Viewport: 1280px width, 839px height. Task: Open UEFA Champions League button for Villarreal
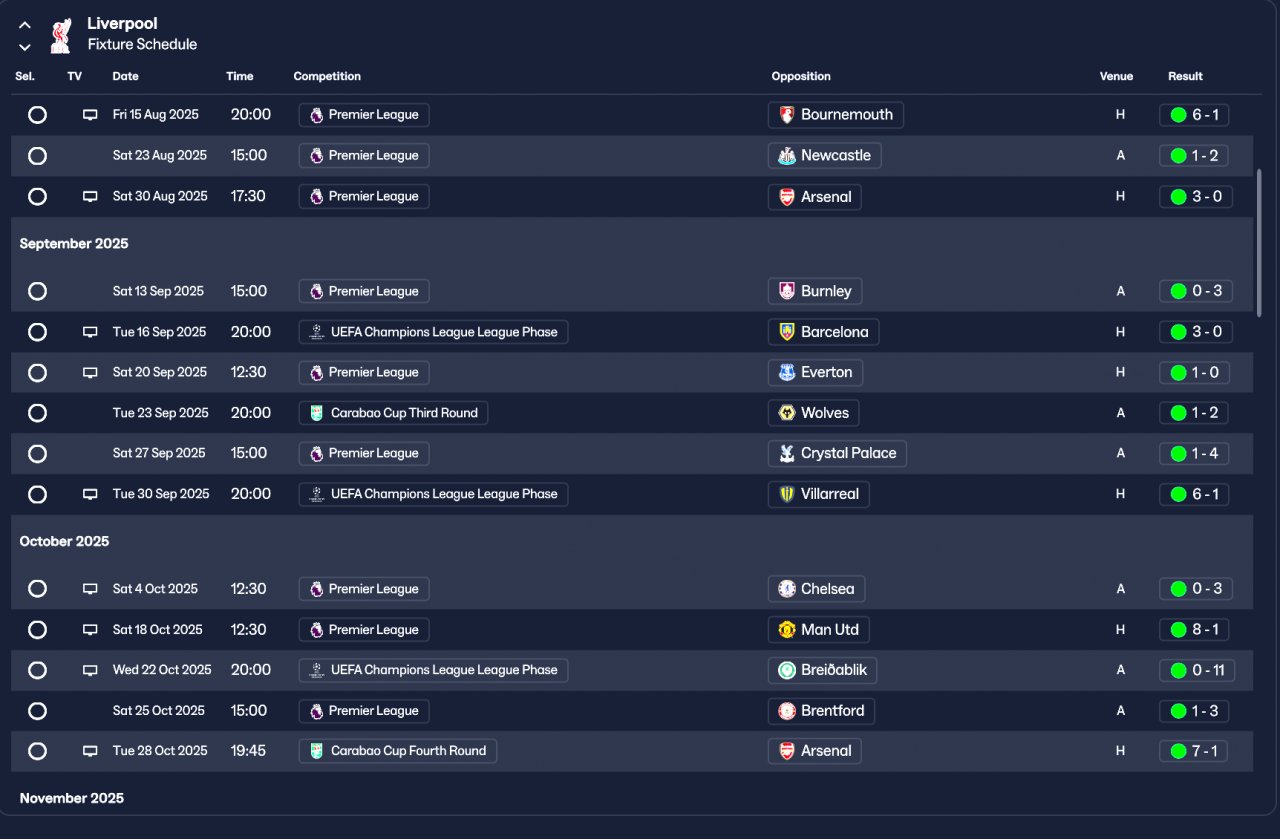click(x=433, y=494)
